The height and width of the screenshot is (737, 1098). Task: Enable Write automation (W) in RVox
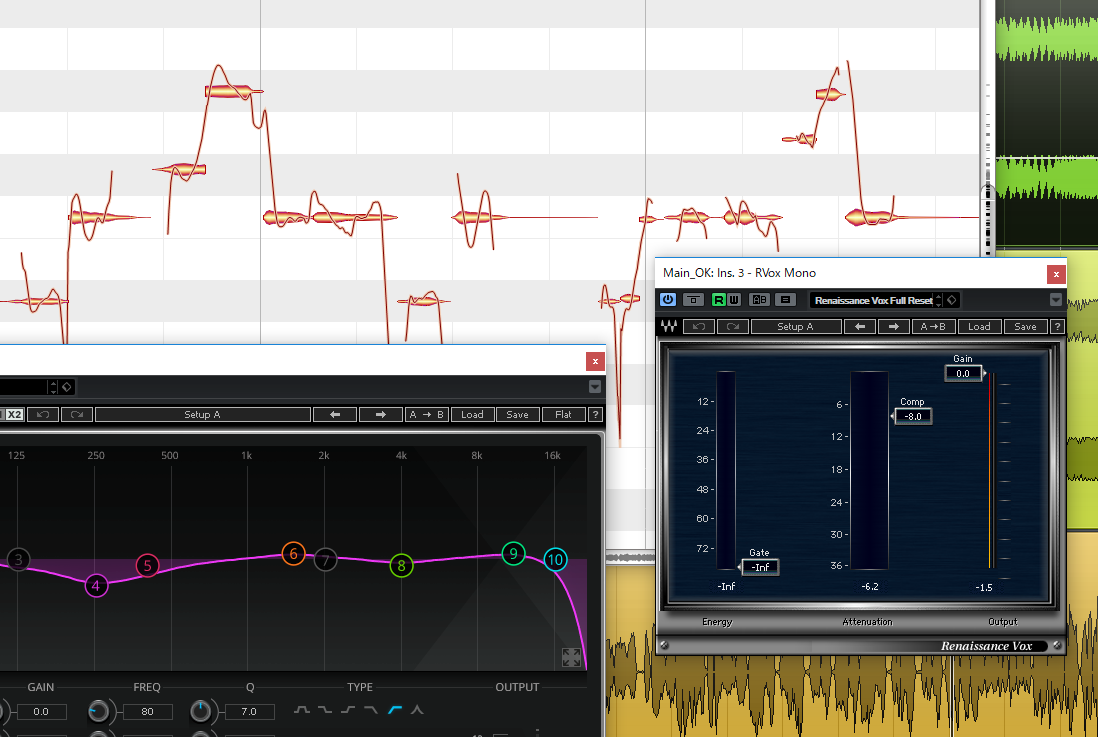coord(734,300)
